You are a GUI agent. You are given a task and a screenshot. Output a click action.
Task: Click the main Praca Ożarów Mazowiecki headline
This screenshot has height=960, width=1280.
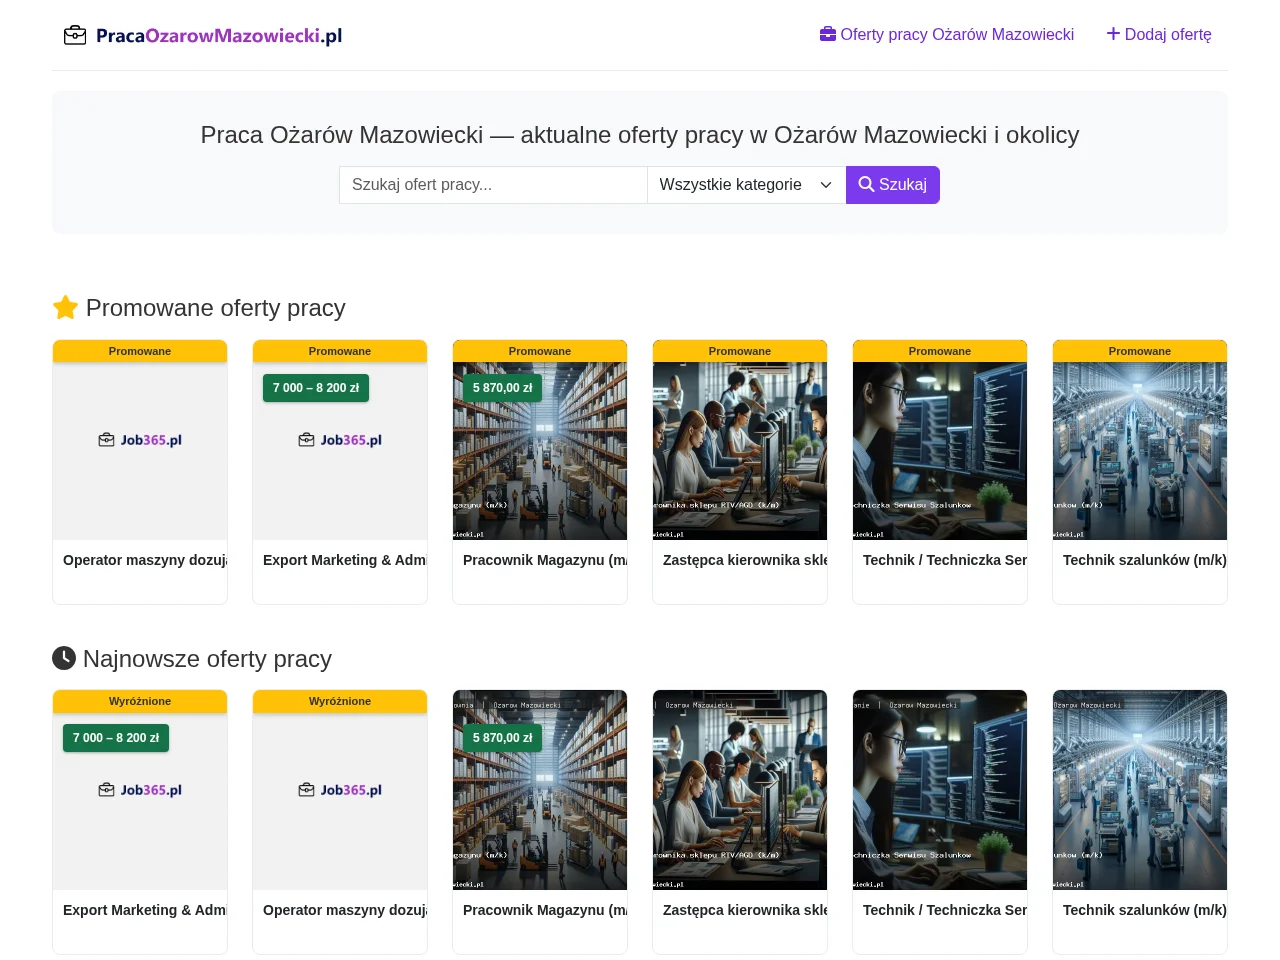(640, 135)
